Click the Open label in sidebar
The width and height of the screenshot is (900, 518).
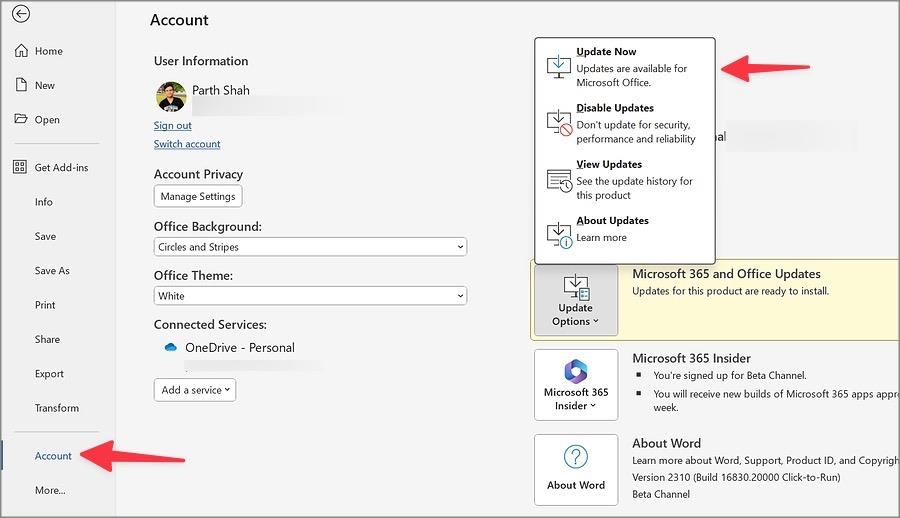(x=47, y=120)
